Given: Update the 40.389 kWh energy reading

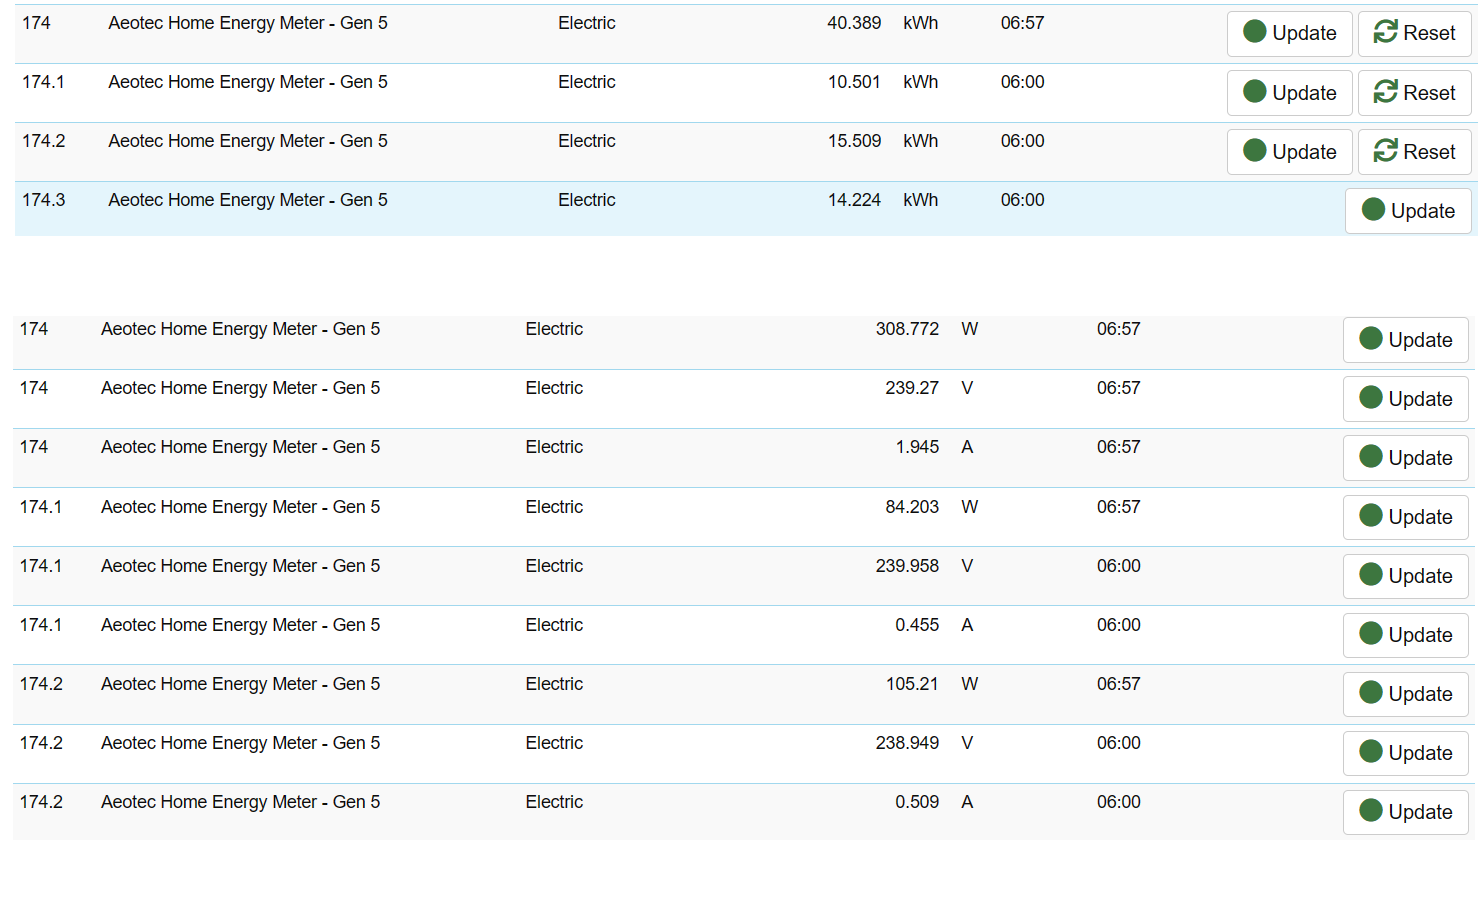Looking at the screenshot, I should coord(1289,34).
